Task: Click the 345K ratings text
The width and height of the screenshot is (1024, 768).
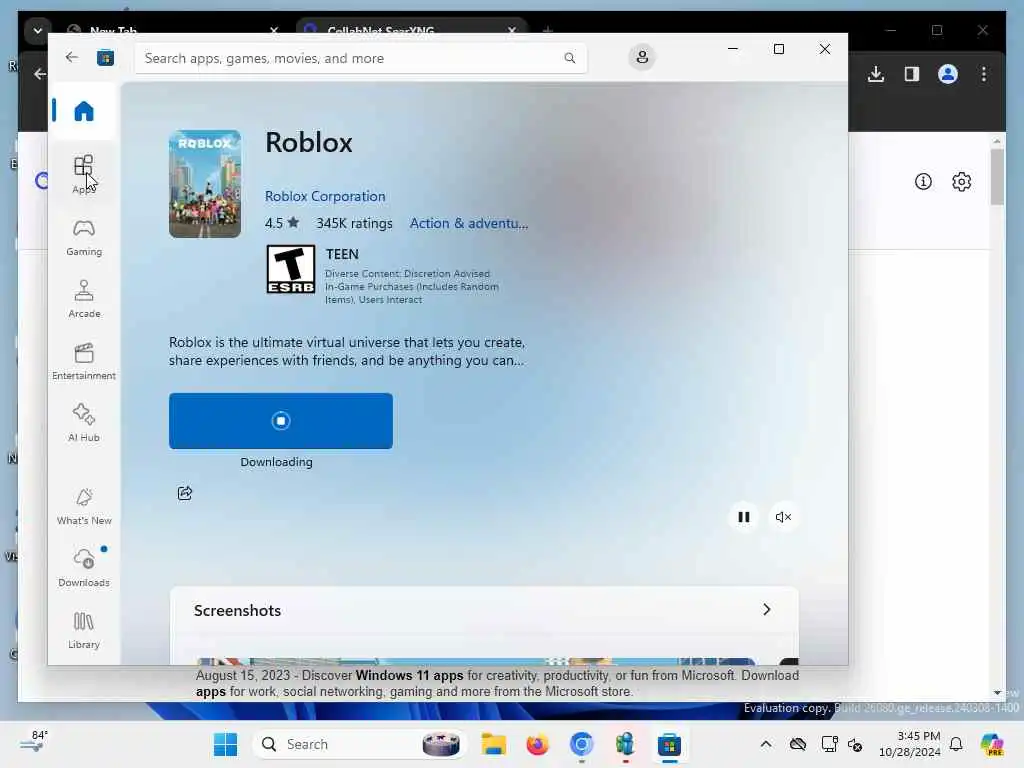Action: pyautogui.click(x=355, y=223)
